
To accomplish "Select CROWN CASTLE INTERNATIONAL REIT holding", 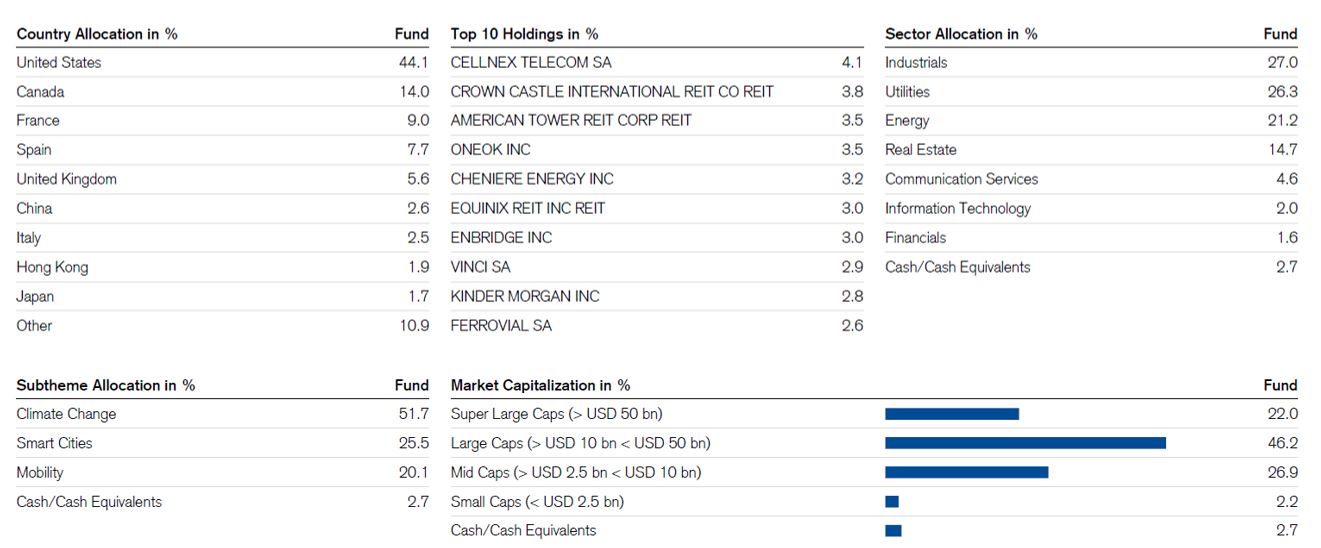I will (x=612, y=92).
